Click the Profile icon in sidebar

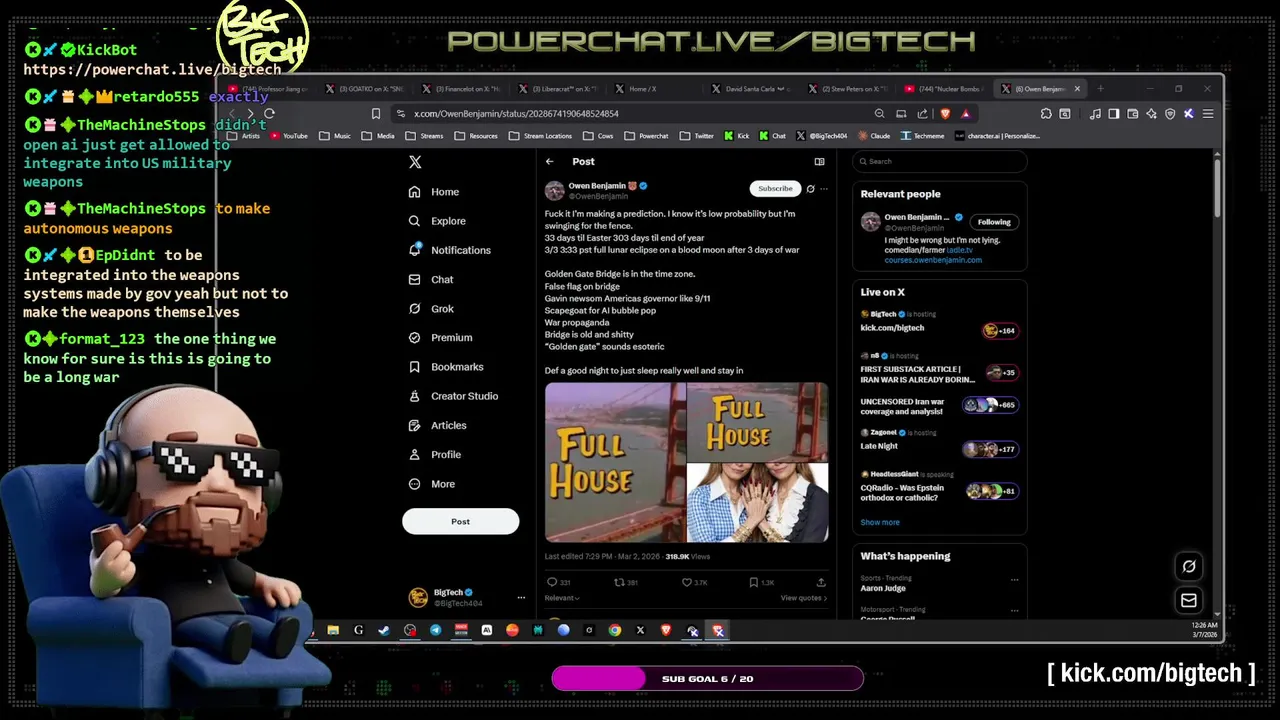coord(414,454)
